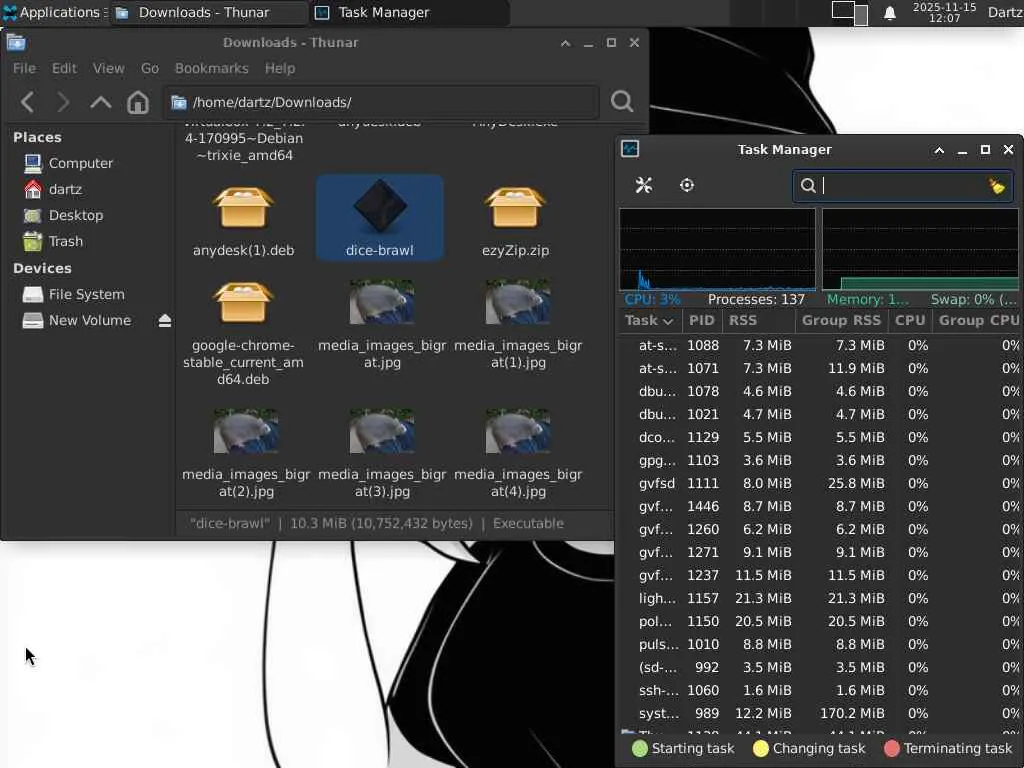Select media_images_bigrat.jpg thumbnail
Image resolution: width=1024 pixels, height=768 pixels.
382,302
